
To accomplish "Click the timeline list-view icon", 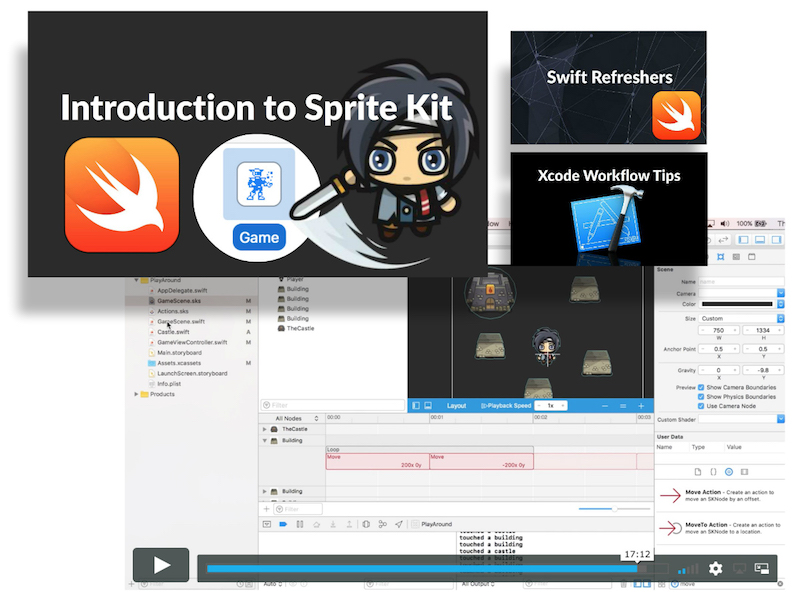I will (x=623, y=406).
